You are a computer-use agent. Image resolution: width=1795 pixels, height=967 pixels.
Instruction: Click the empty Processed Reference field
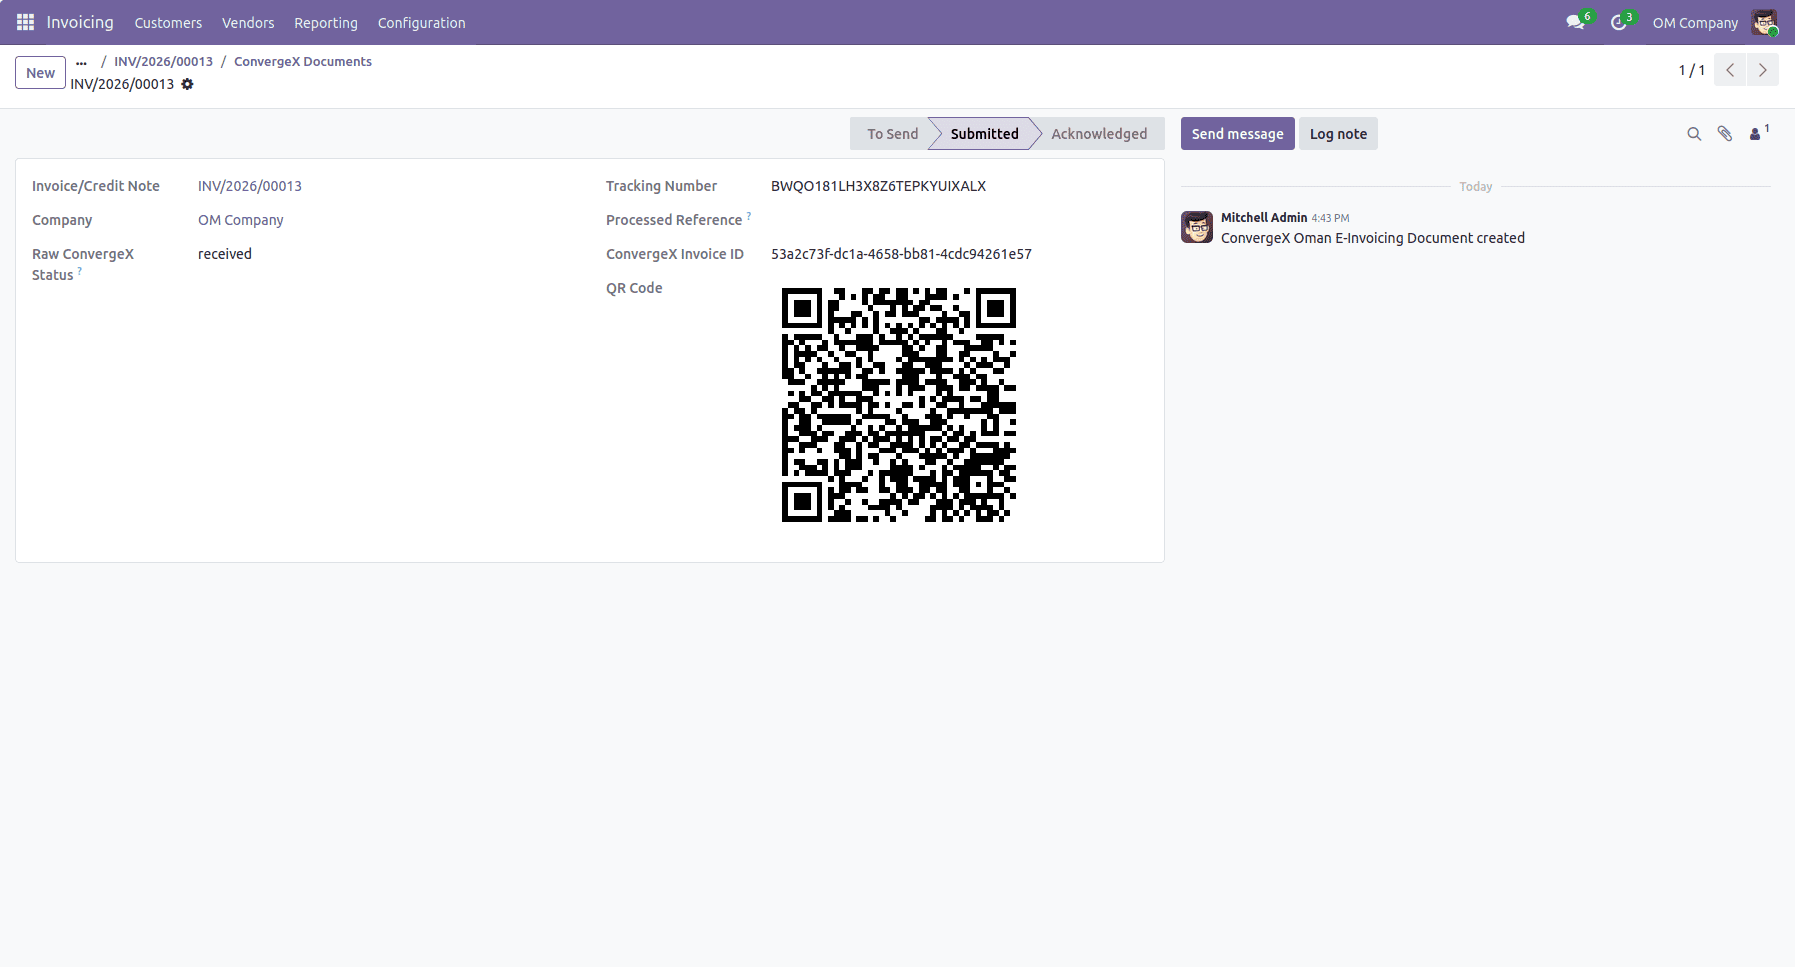(959, 220)
